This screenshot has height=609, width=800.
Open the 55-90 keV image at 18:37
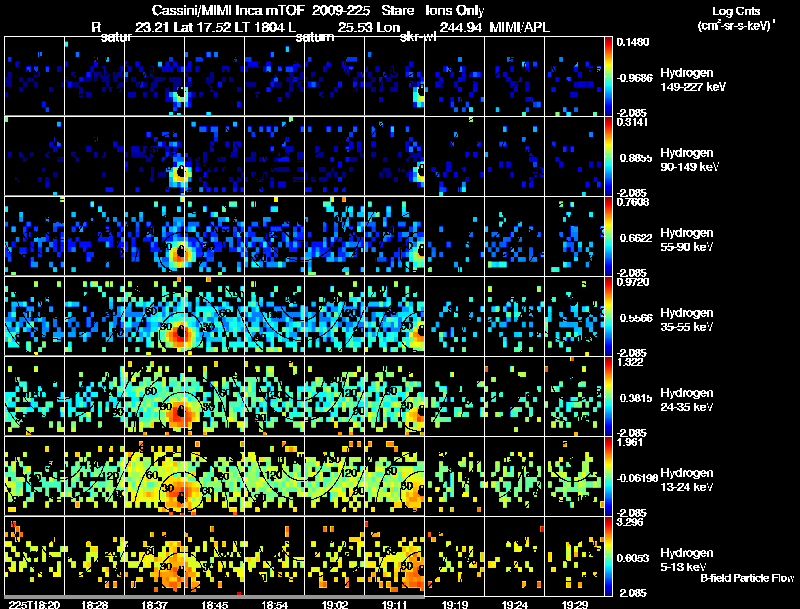click(155, 236)
